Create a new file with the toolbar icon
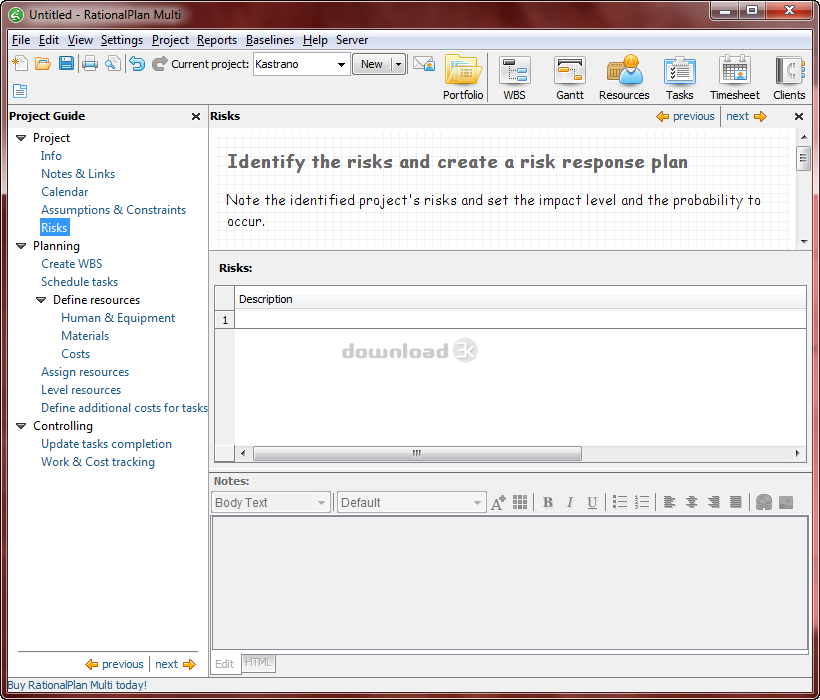Image resolution: width=820 pixels, height=700 pixels. point(20,64)
